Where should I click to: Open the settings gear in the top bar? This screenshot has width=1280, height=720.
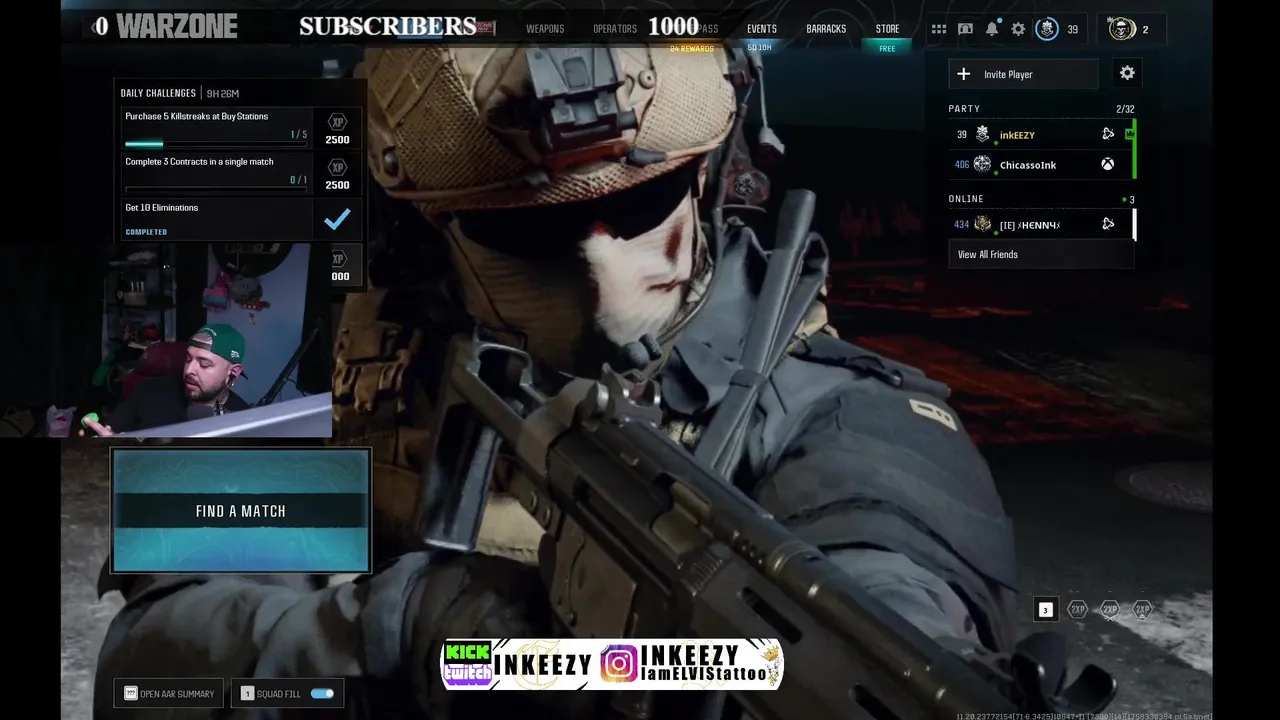tap(1018, 29)
